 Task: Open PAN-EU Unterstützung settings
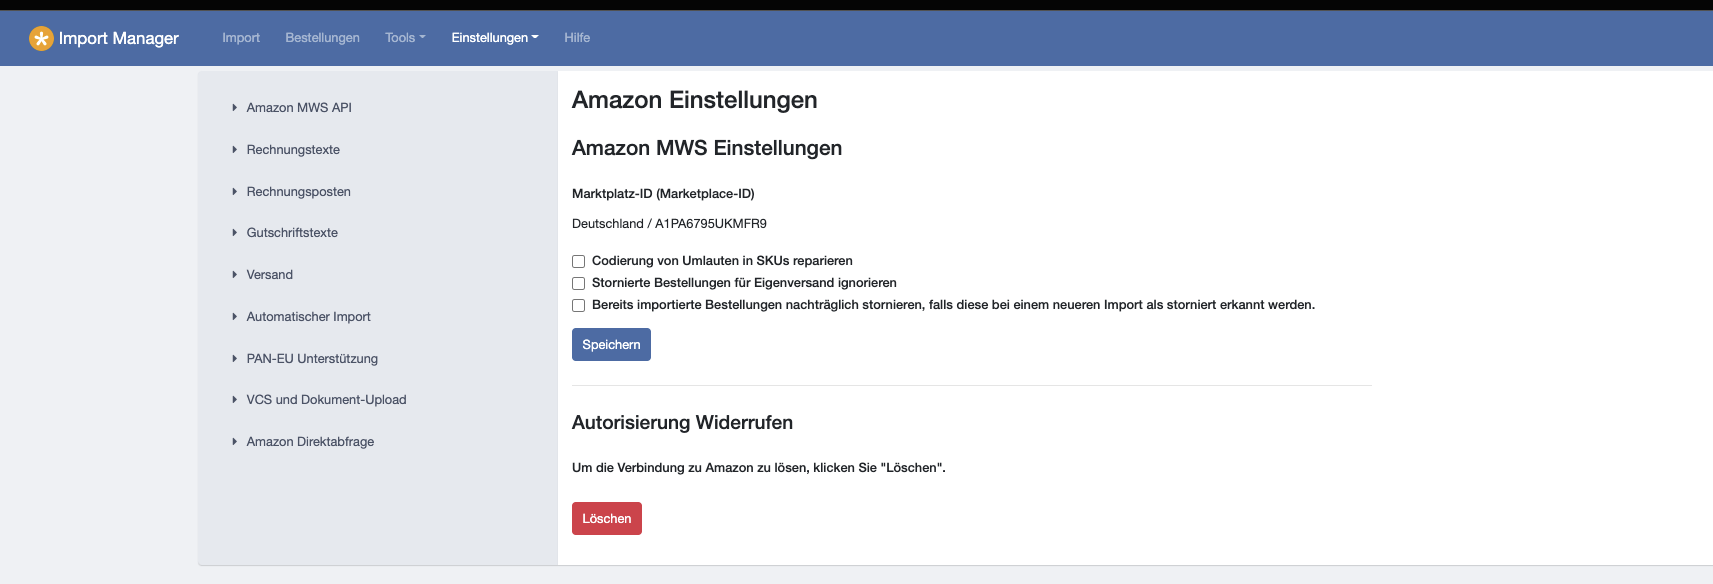(x=312, y=358)
